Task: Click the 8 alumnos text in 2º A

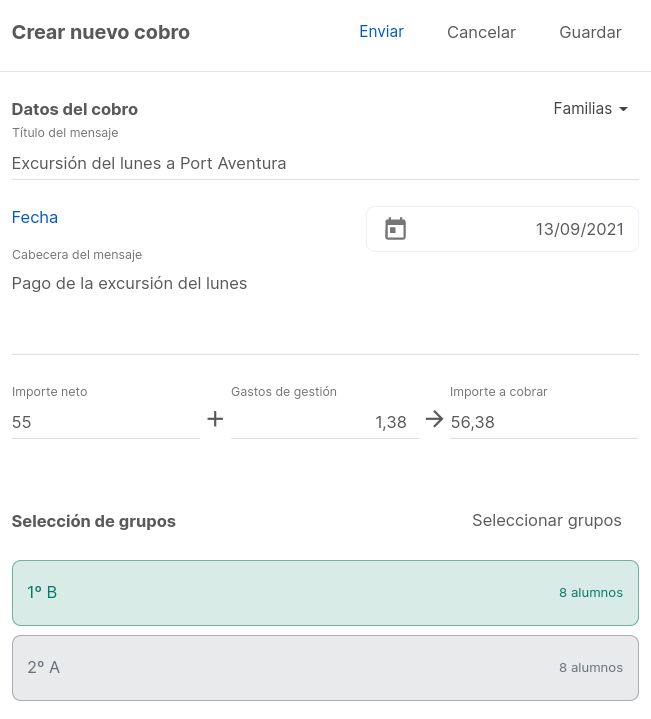Action: point(590,668)
